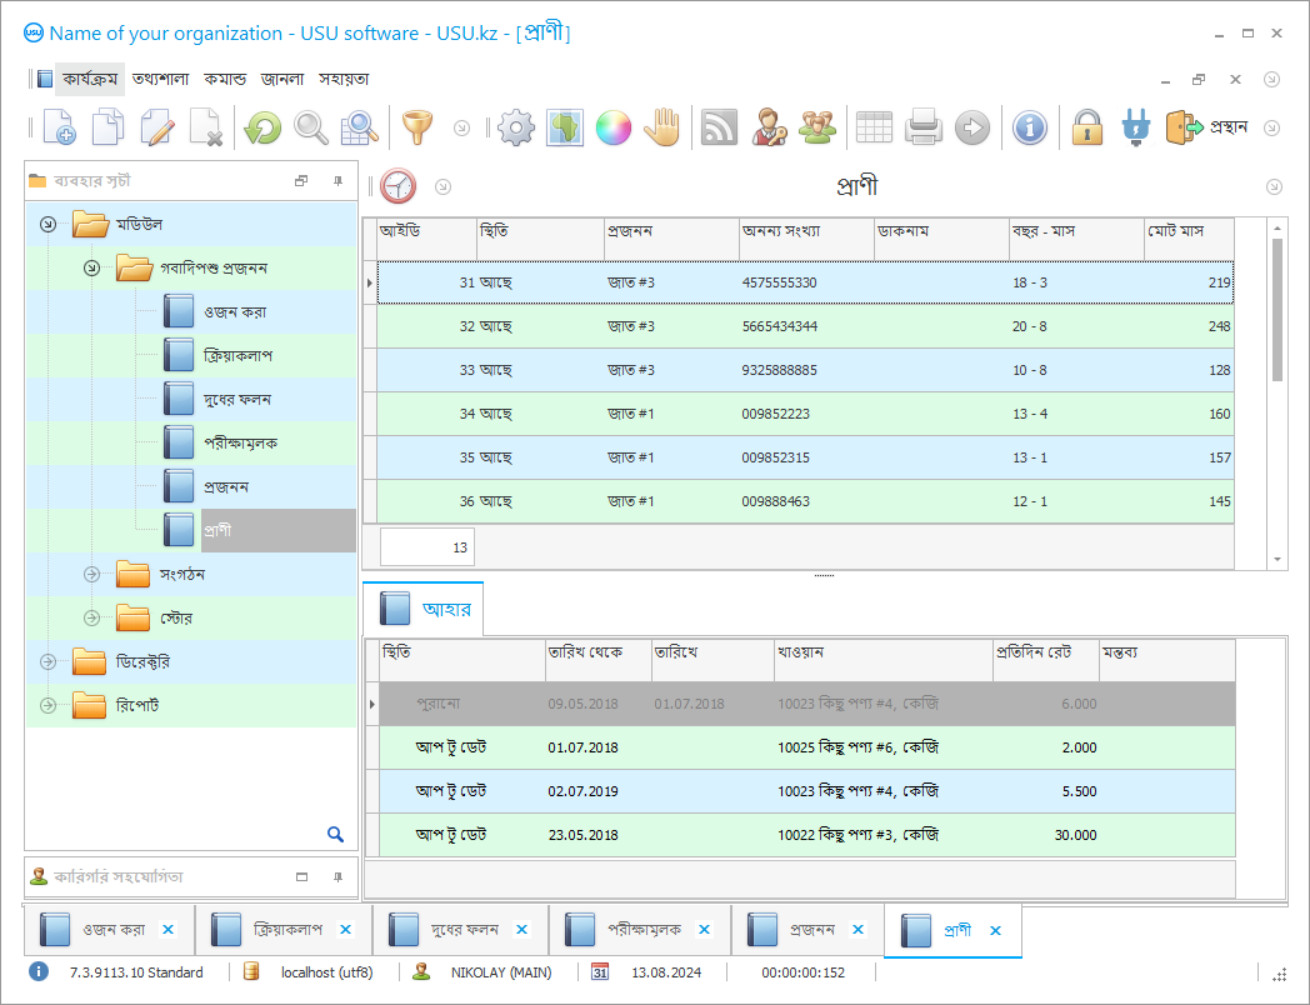
Task: Open the color wheel theme picker
Action: pos(613,128)
